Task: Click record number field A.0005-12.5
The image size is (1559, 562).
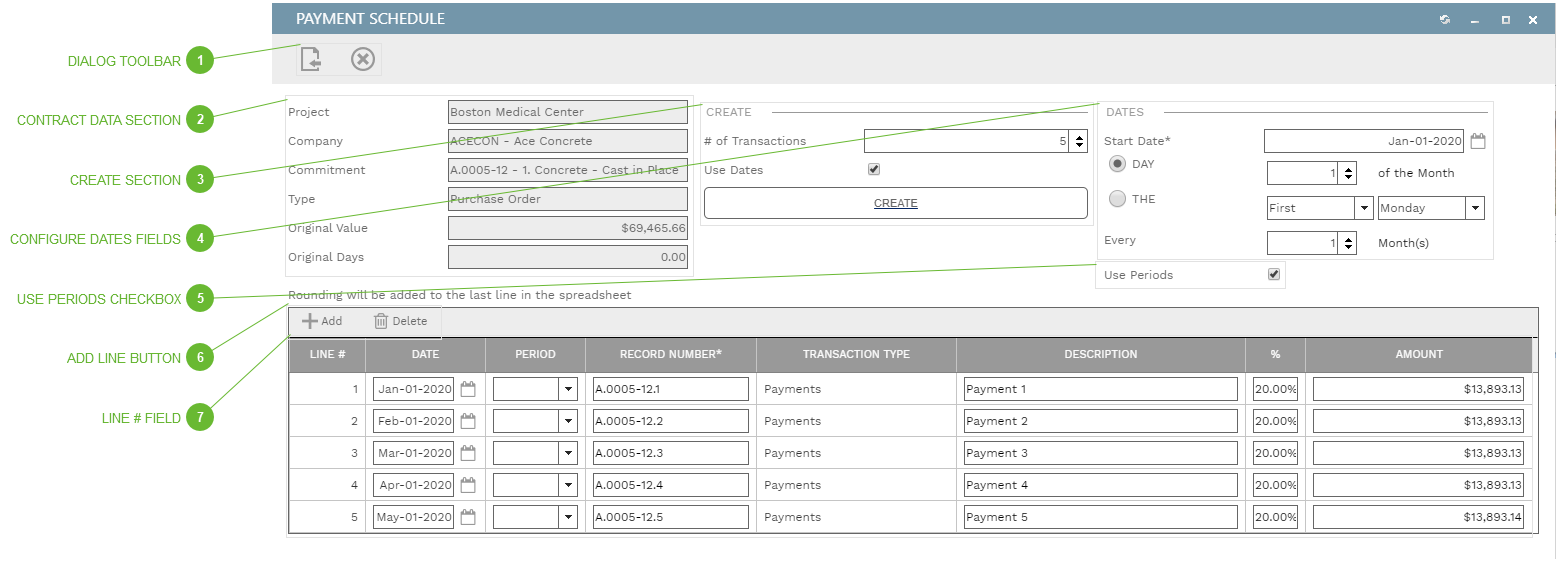Action: point(671,517)
